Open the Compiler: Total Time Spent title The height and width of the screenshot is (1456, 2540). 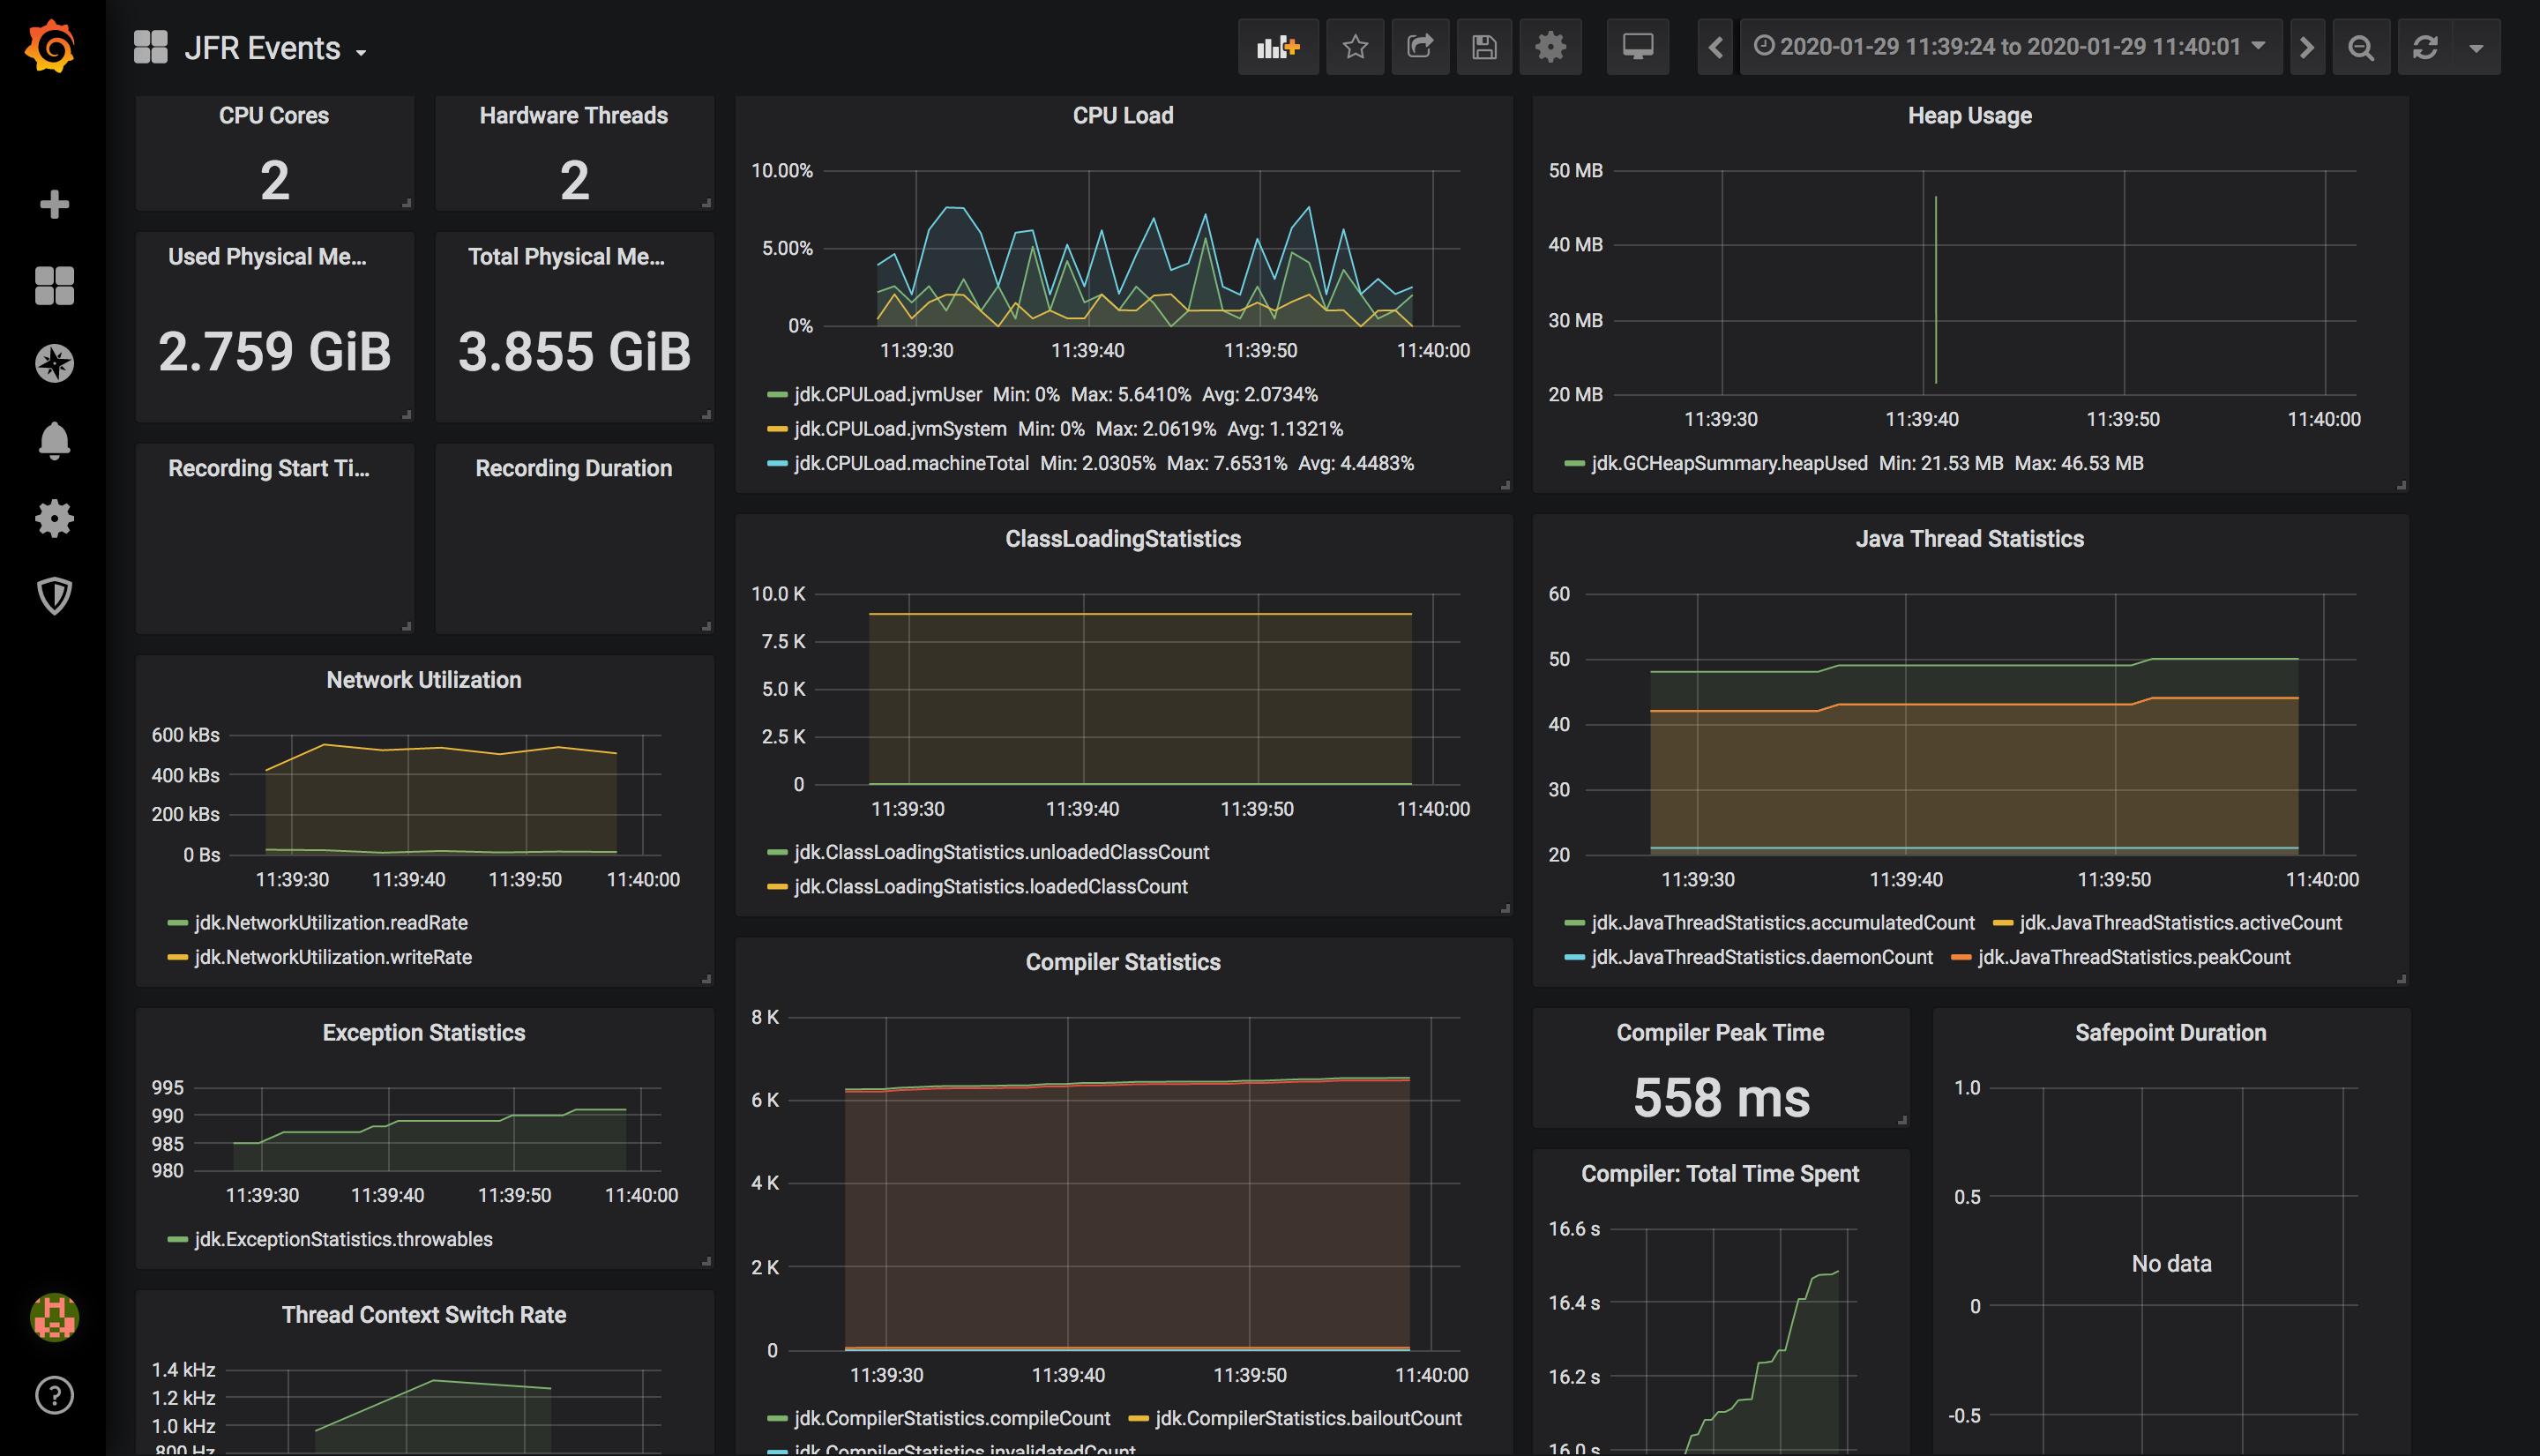(x=1720, y=1173)
